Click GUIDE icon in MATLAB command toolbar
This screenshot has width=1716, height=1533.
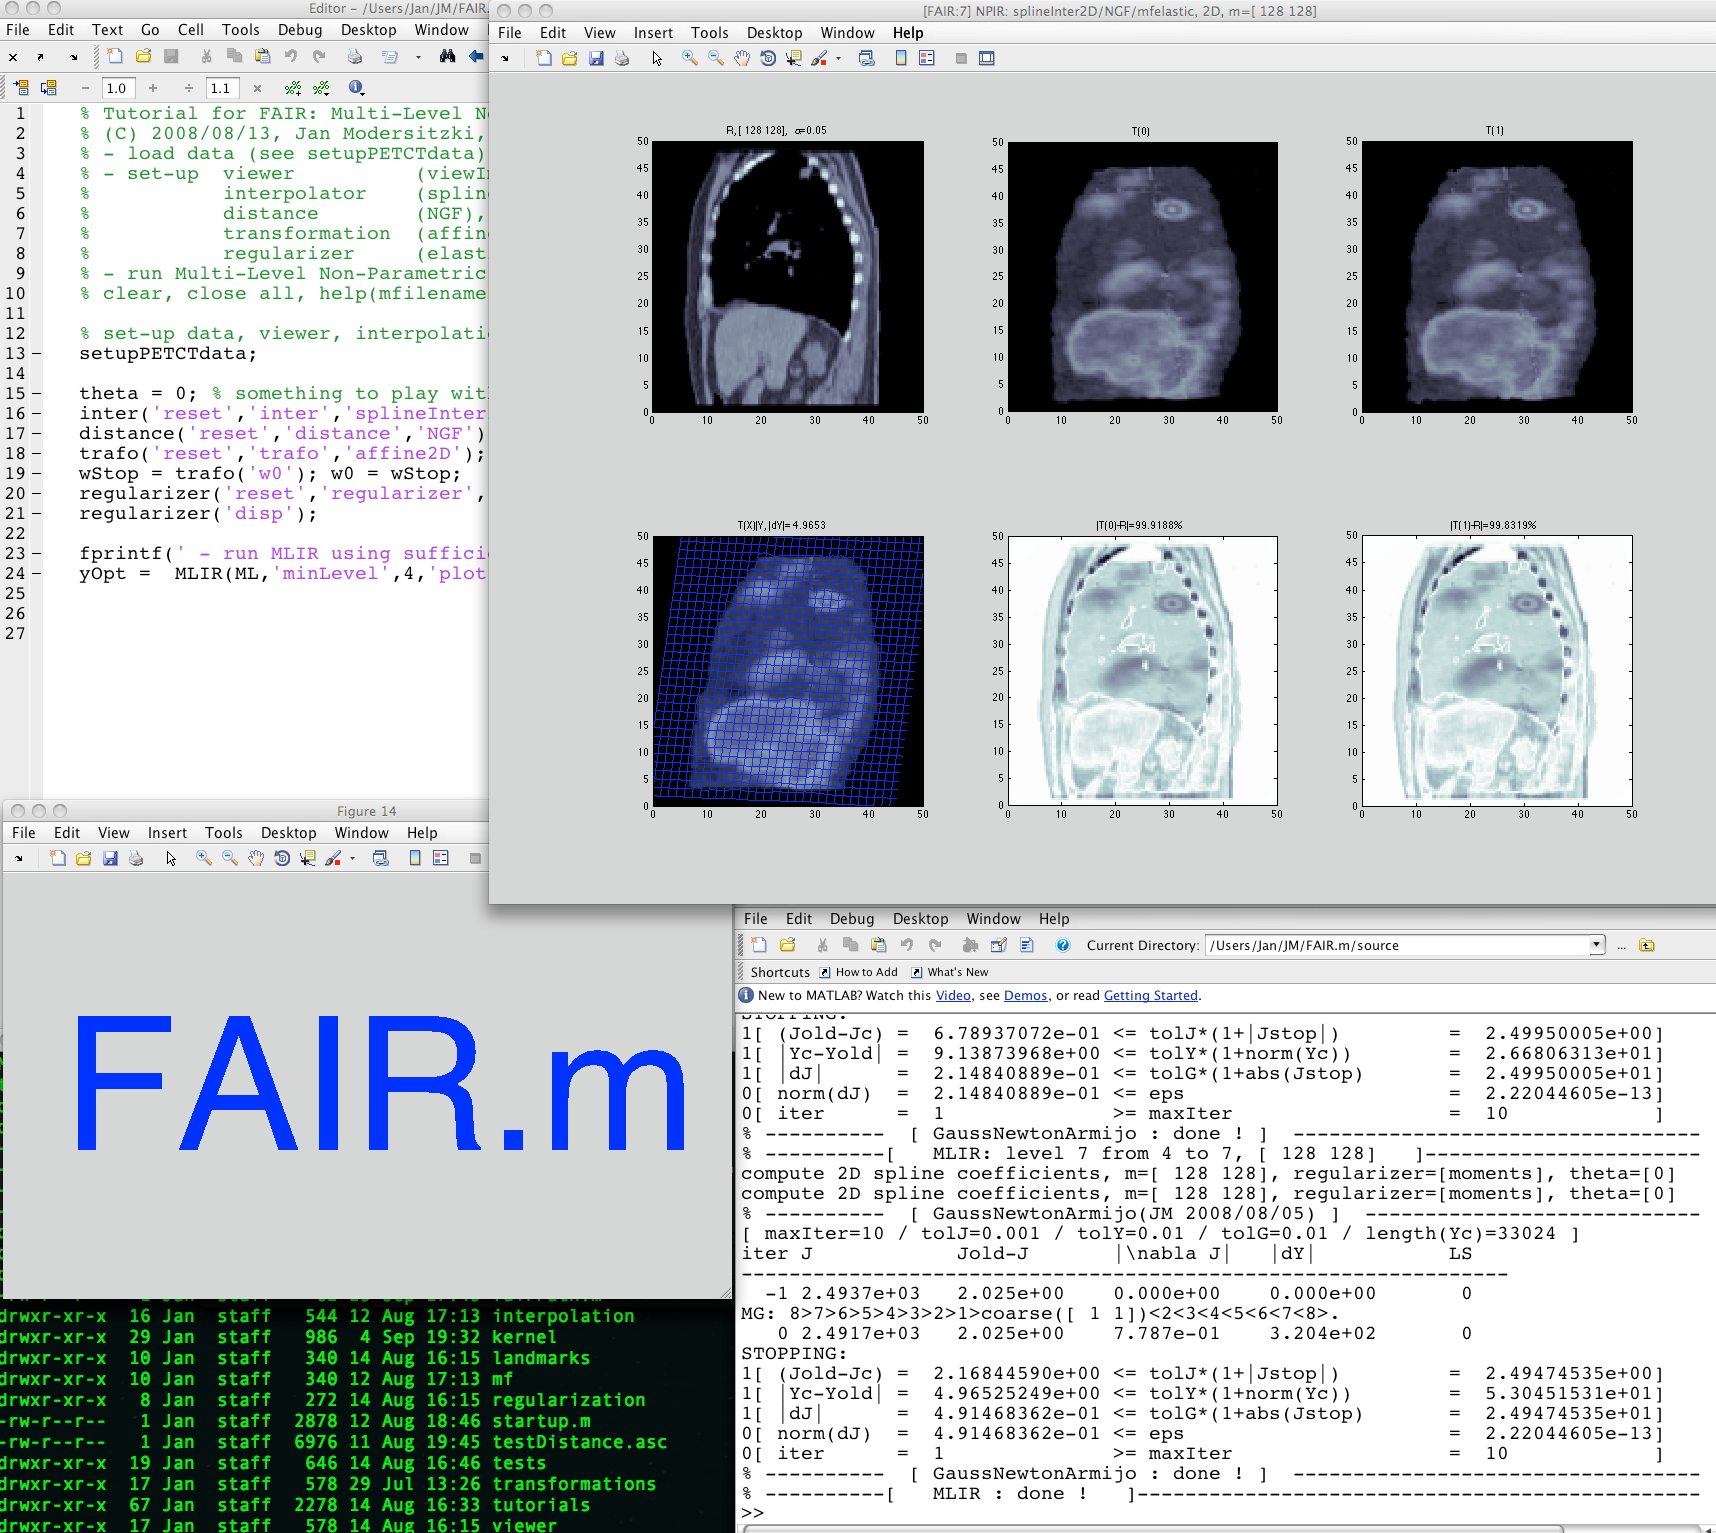tap(998, 945)
